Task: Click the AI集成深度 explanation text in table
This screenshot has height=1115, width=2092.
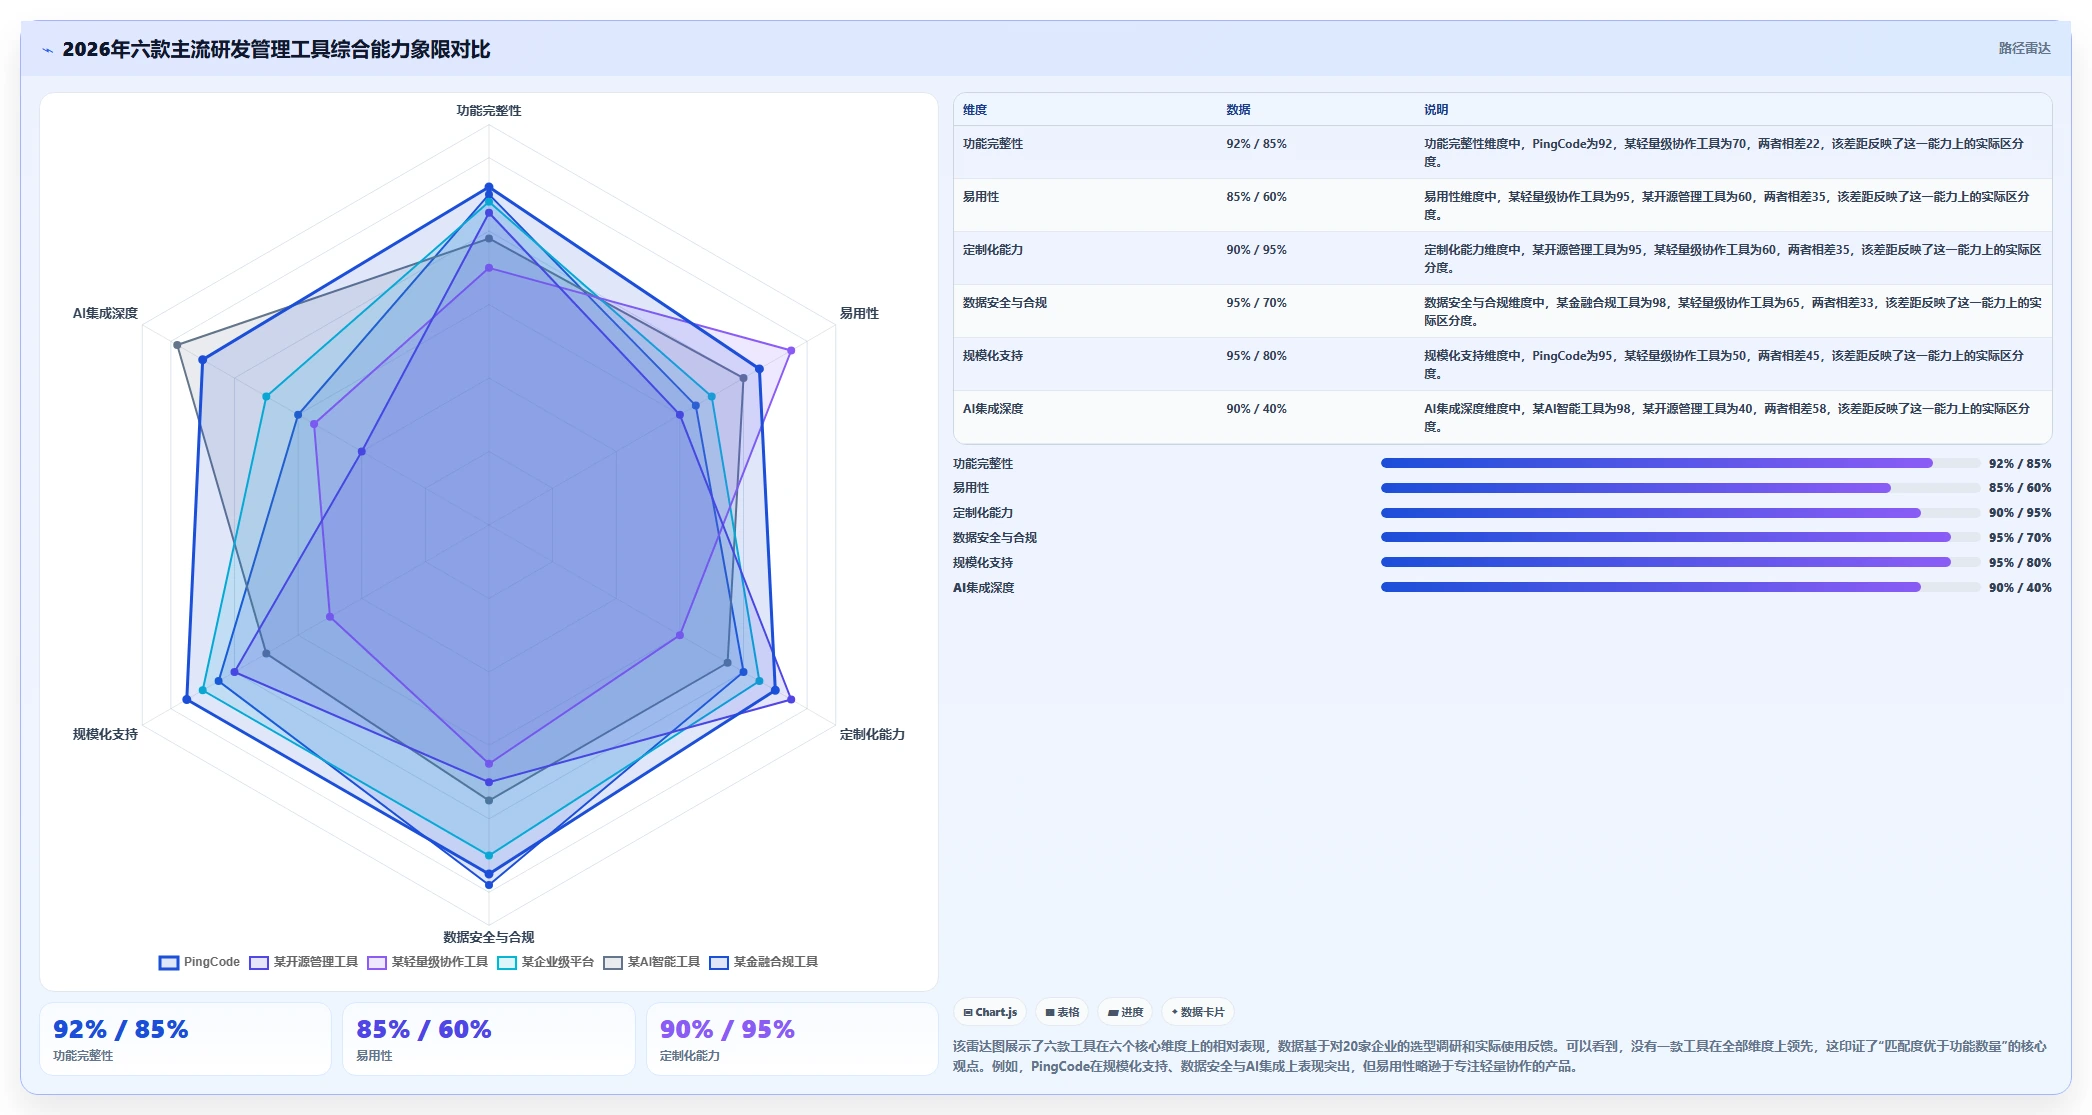Action: pyautogui.click(x=1727, y=417)
